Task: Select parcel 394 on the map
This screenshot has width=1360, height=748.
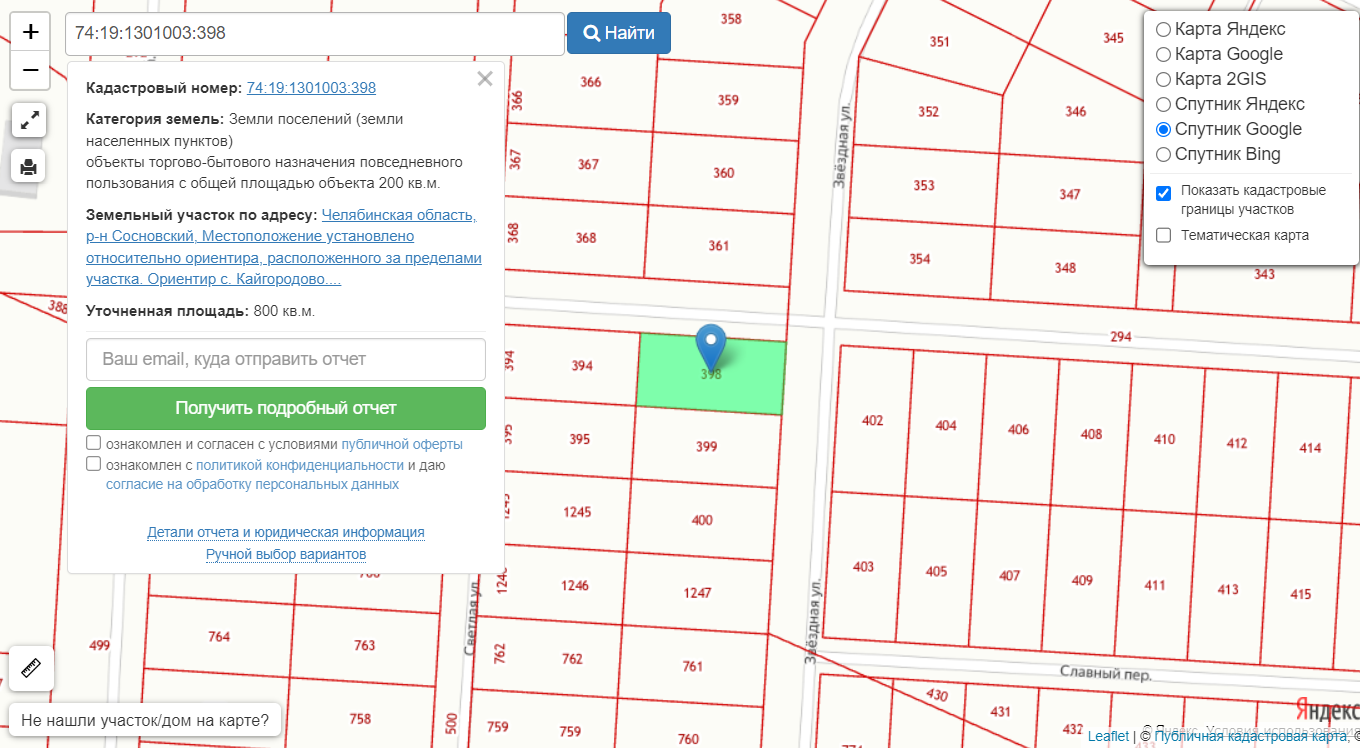Action: click(582, 366)
